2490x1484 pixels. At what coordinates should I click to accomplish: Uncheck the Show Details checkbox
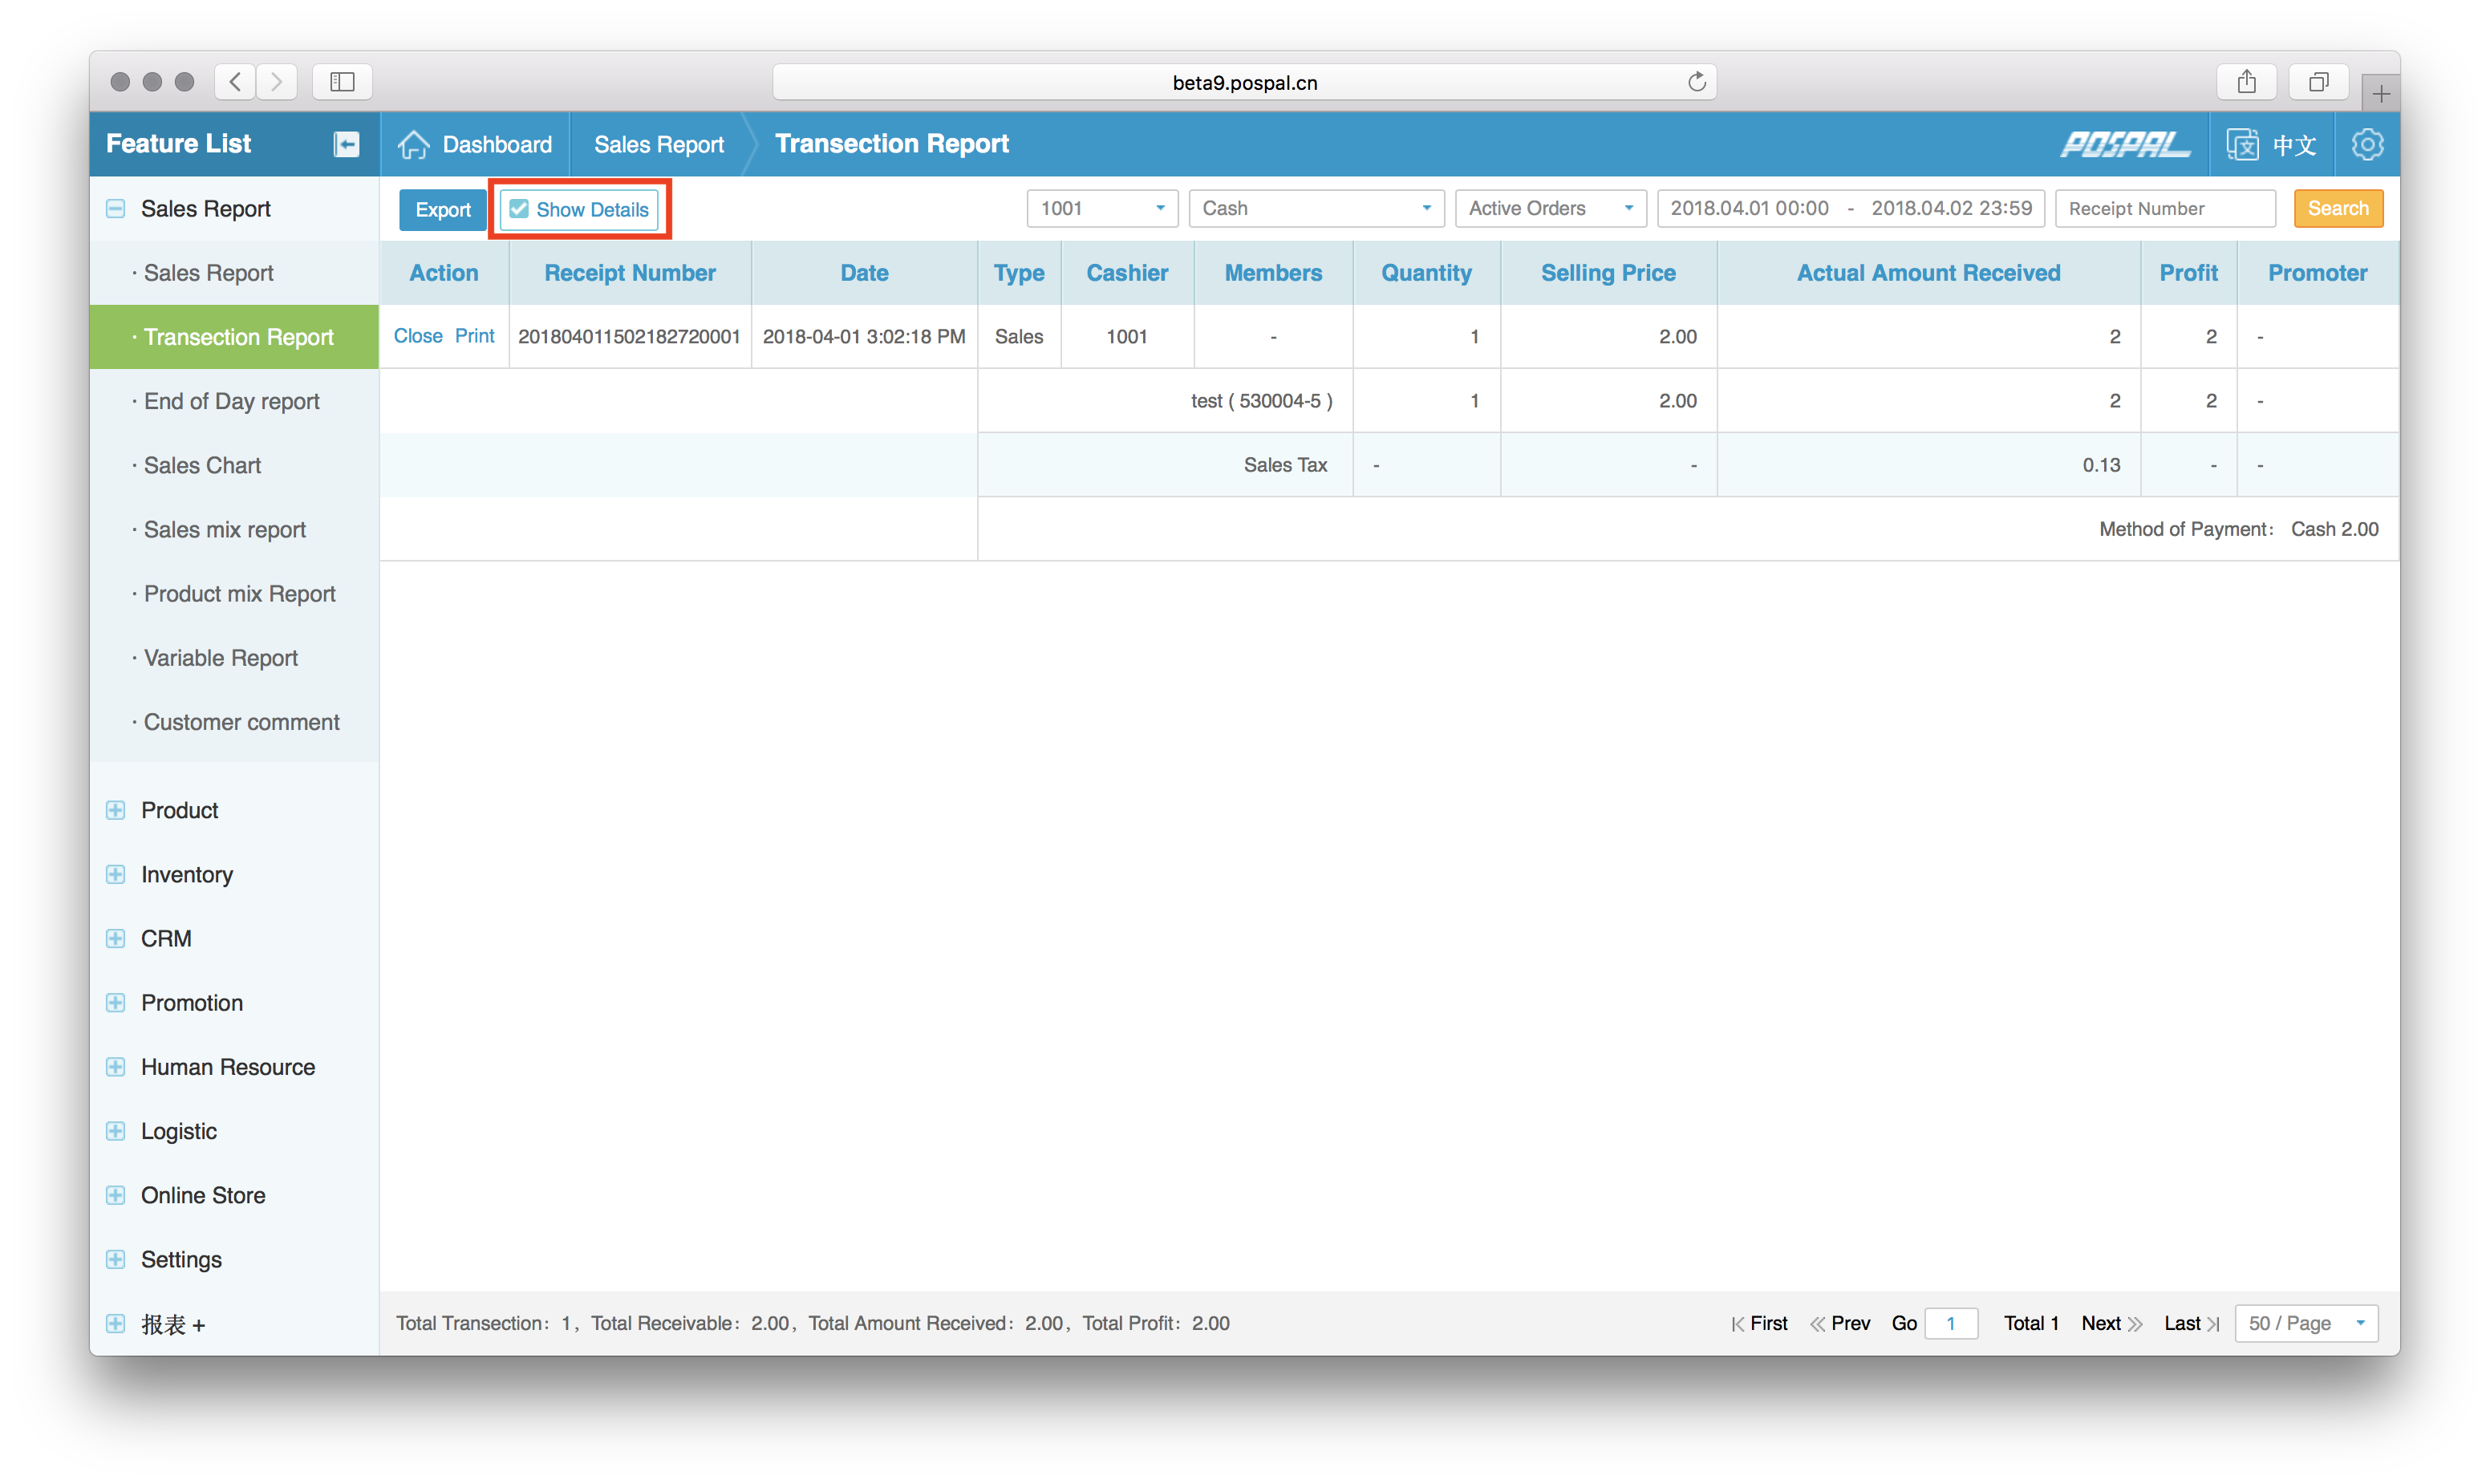pos(519,209)
